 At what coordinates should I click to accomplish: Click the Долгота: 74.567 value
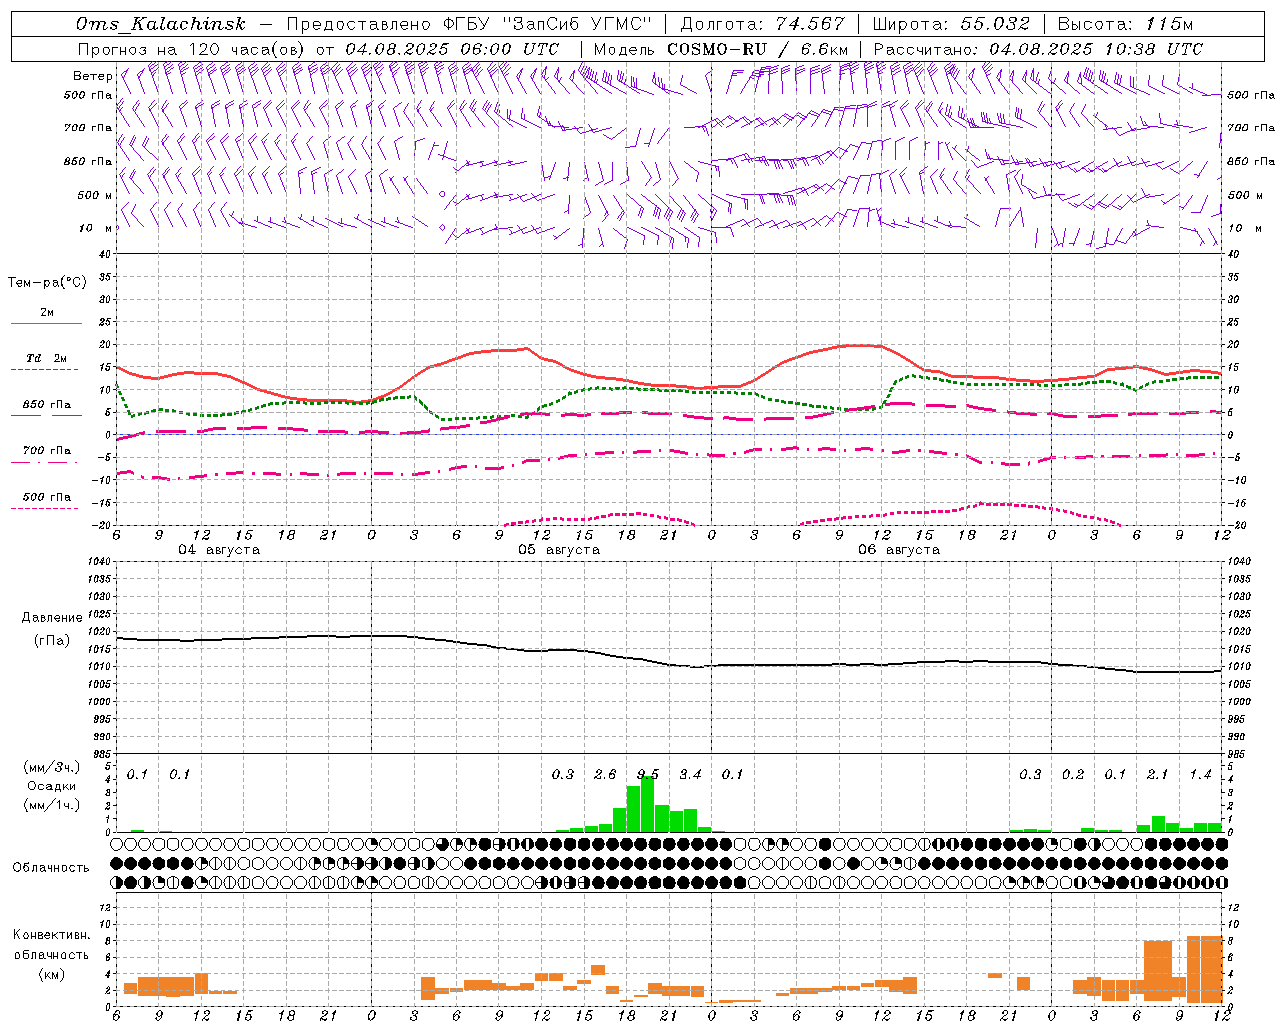(x=763, y=24)
